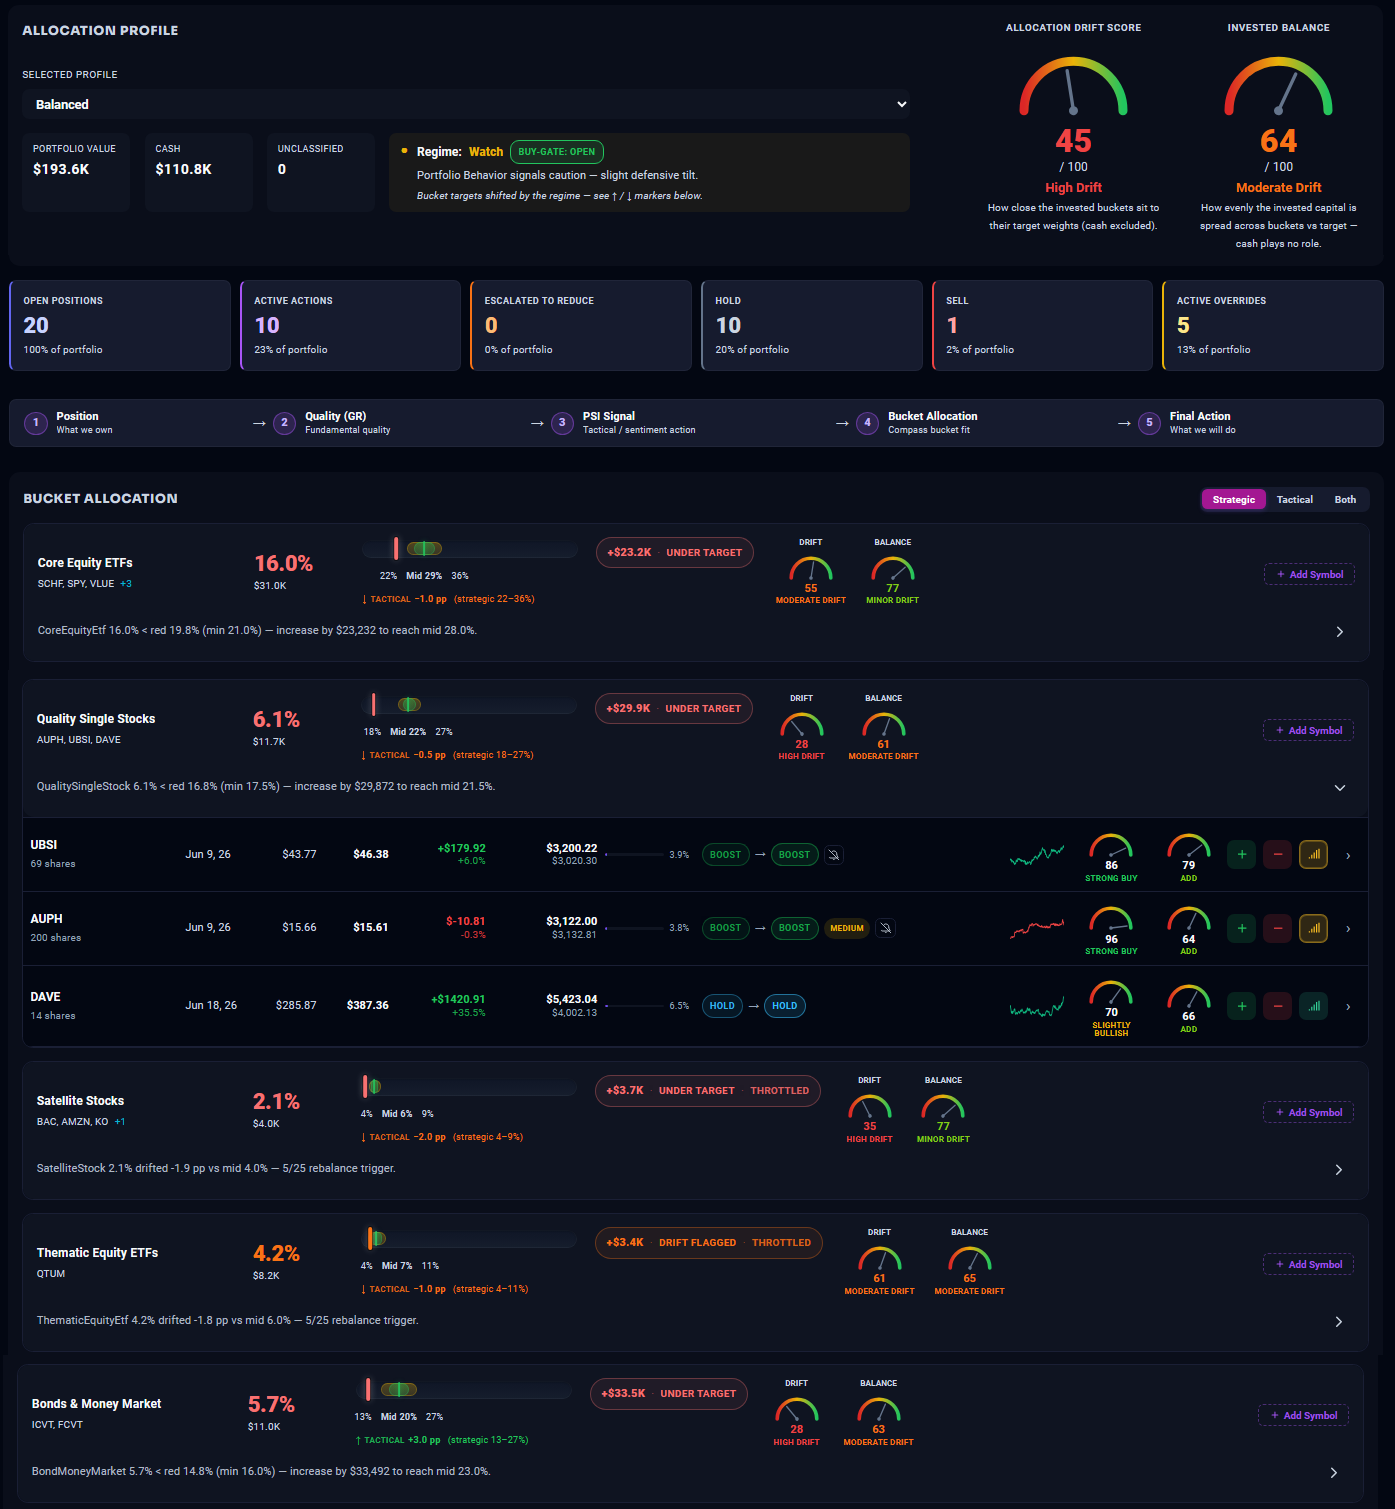The width and height of the screenshot is (1395, 1509).
Task: Click Add Symbol for Core Equity ETFs
Action: click(1309, 574)
